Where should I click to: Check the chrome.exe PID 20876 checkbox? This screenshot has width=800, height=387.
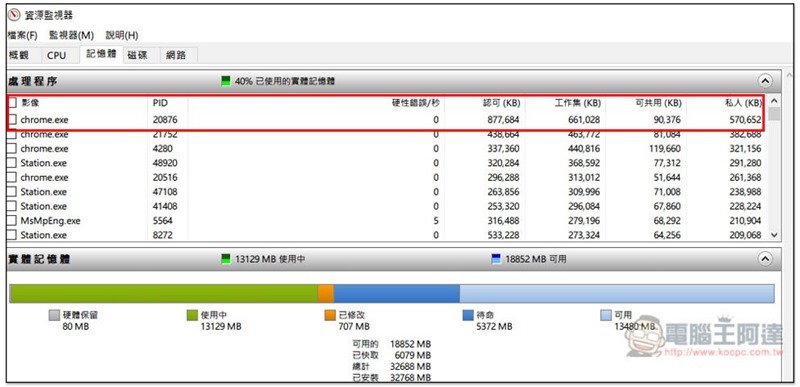(12, 120)
